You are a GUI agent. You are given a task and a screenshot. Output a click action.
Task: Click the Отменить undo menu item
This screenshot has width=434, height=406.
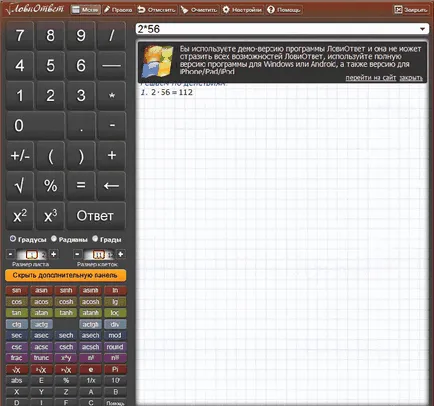tap(157, 10)
